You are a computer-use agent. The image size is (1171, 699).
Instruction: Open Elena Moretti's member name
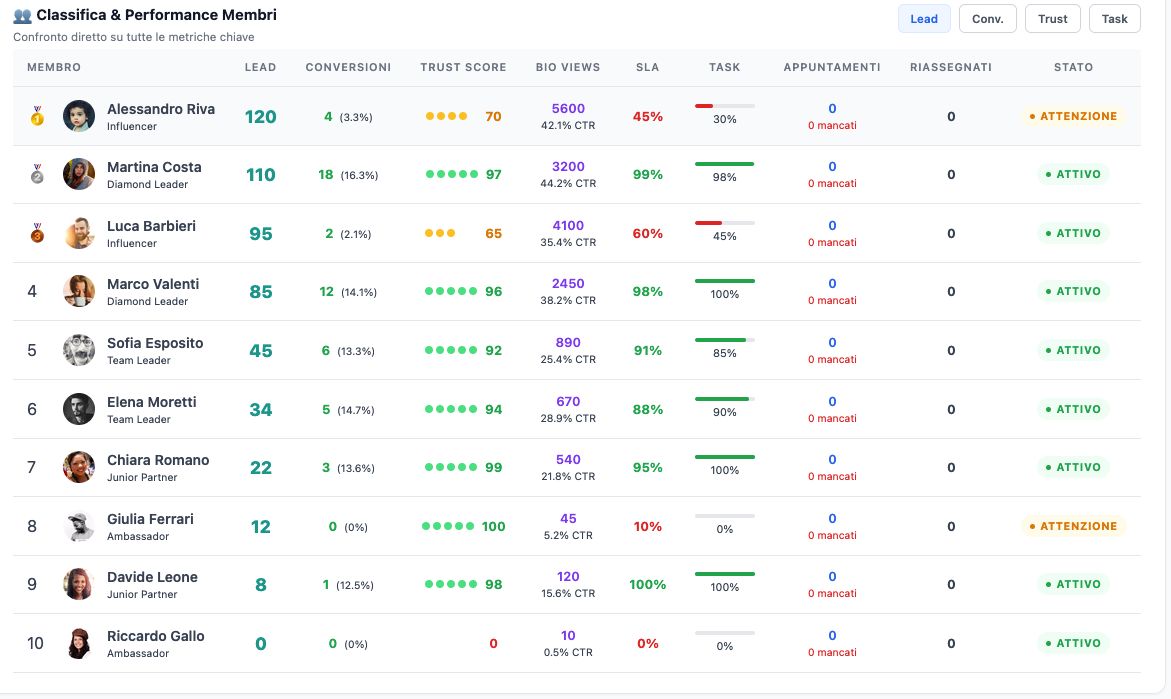(x=152, y=402)
